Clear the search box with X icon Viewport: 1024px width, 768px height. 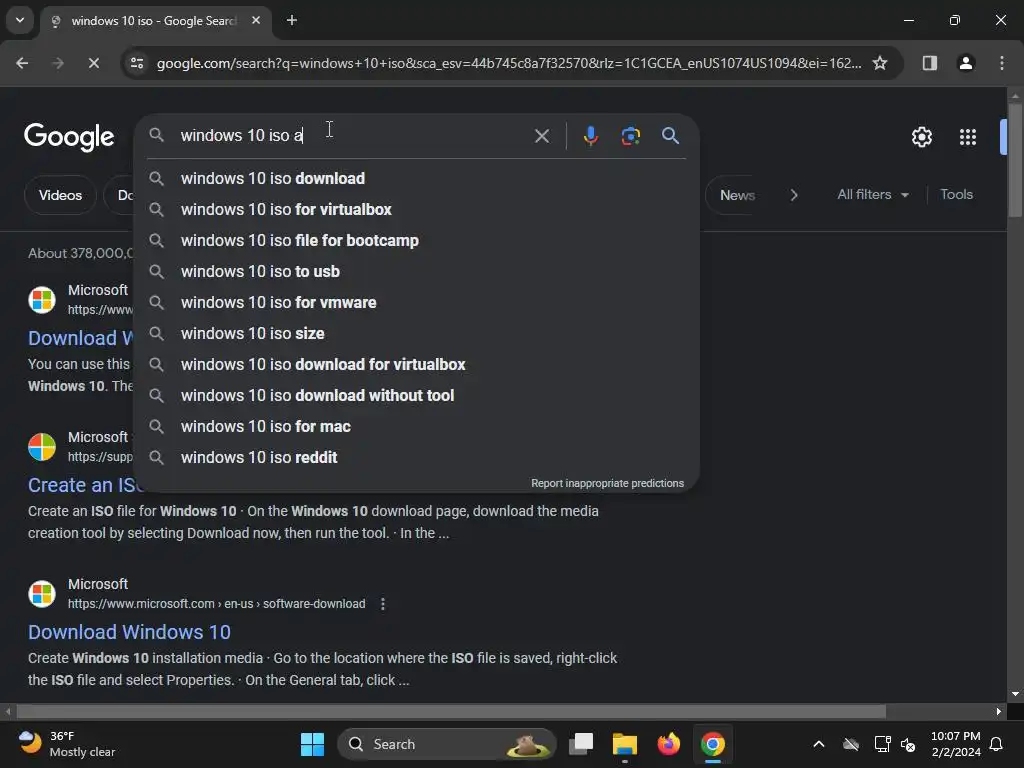click(541, 136)
